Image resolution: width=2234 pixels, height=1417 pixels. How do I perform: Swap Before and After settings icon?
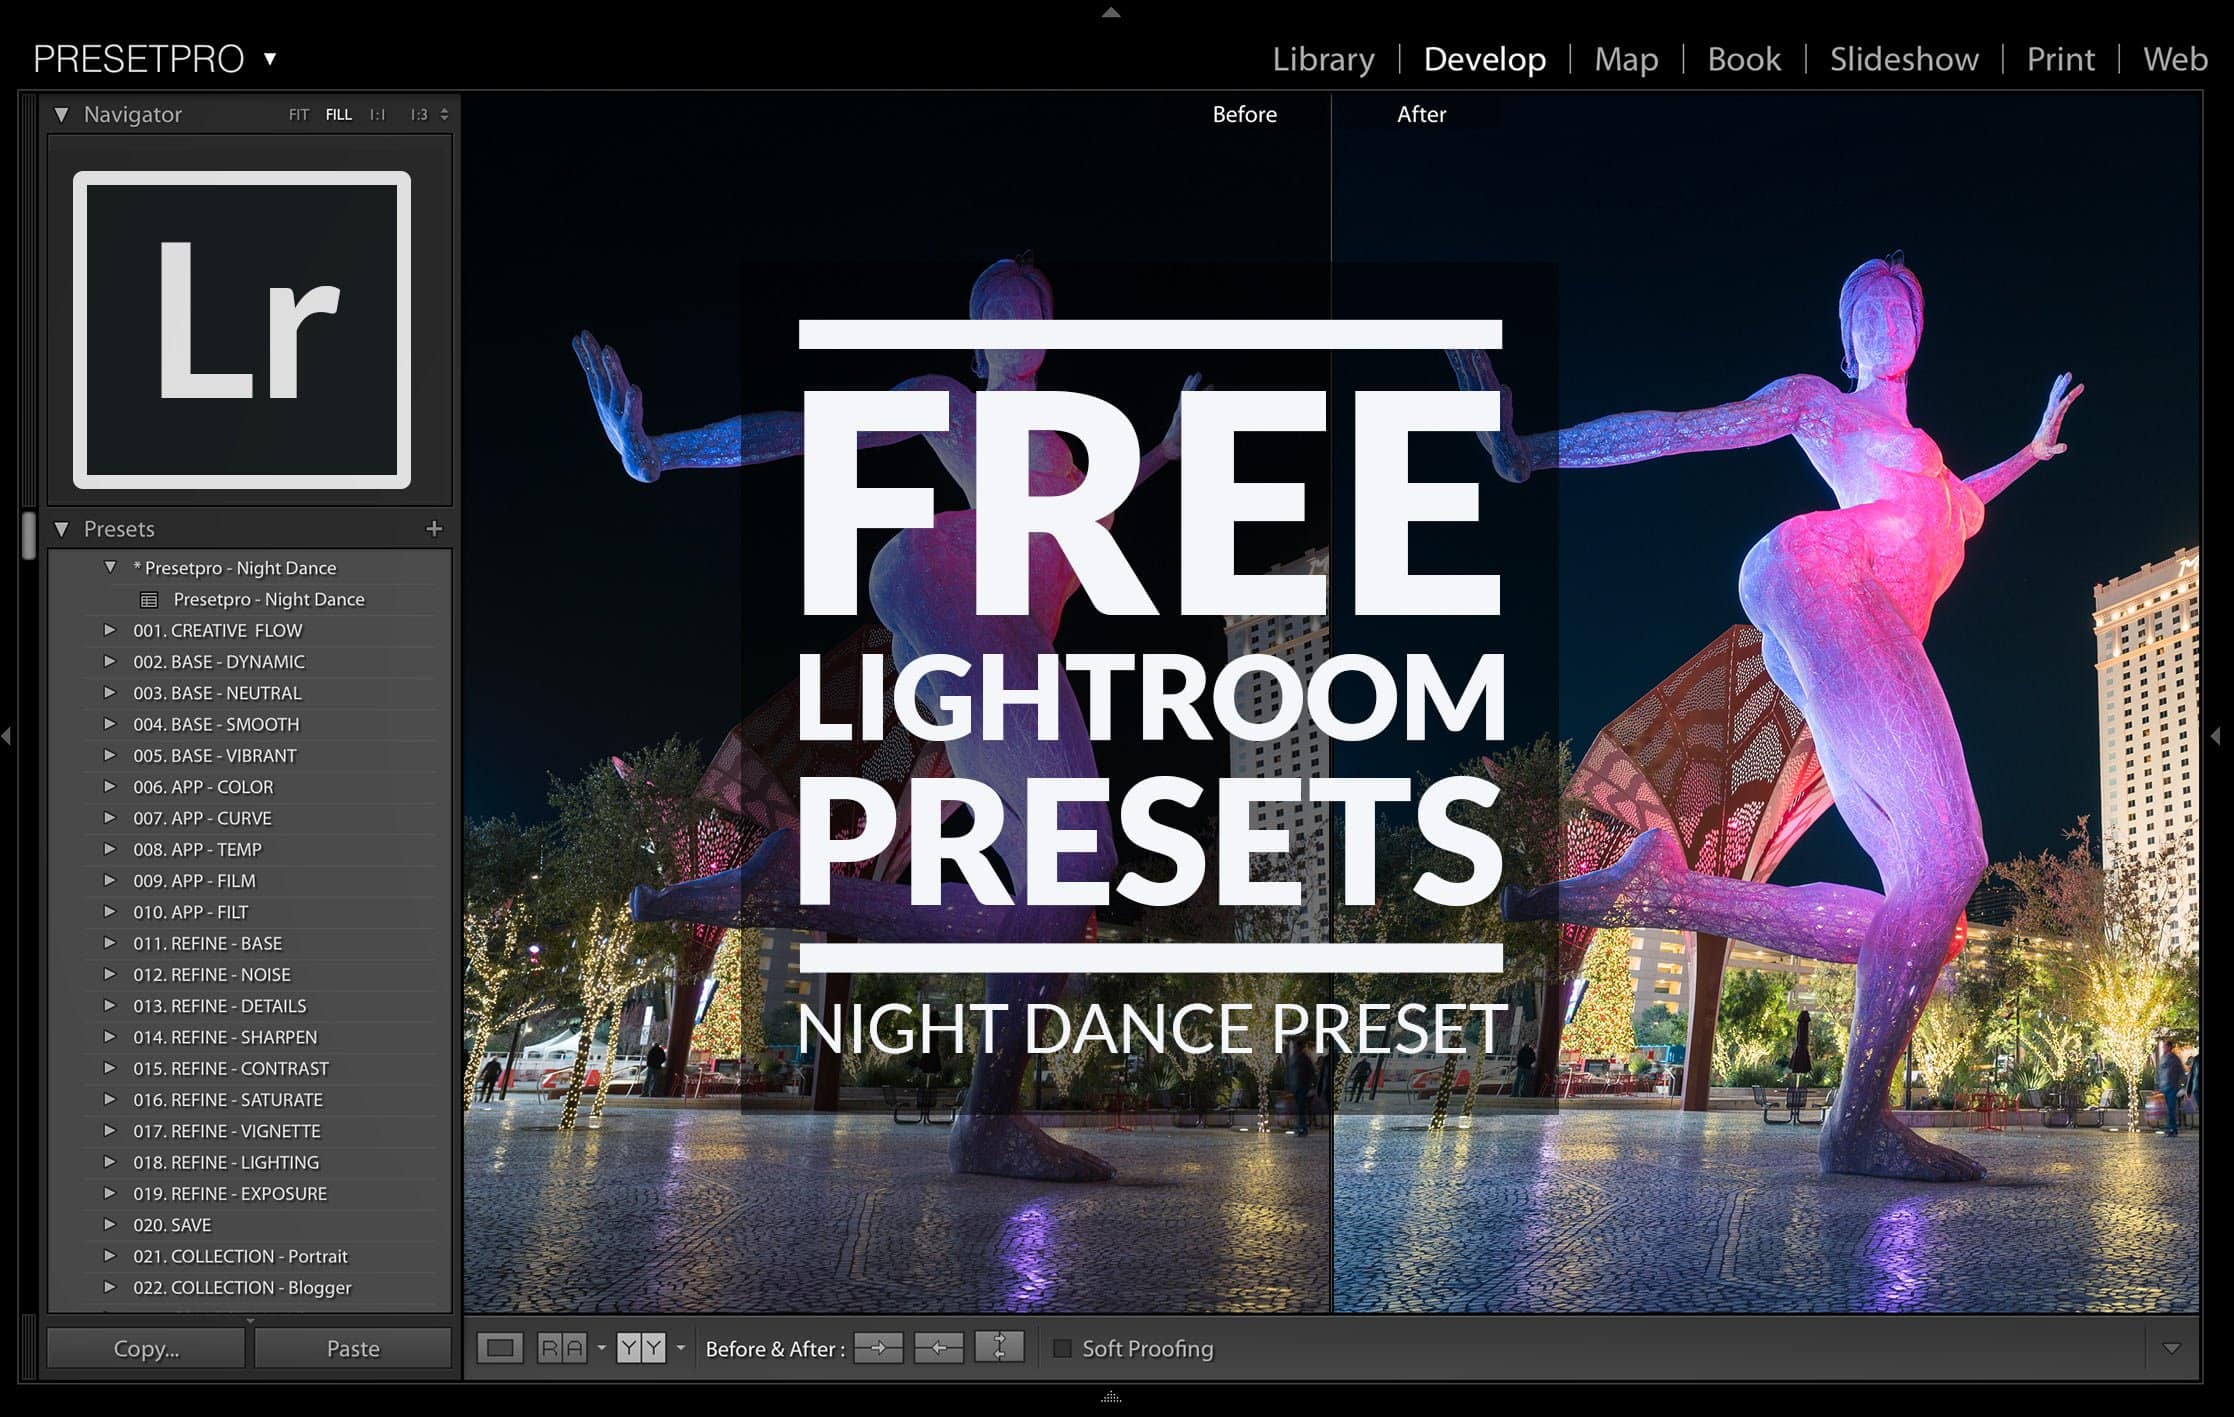999,1348
